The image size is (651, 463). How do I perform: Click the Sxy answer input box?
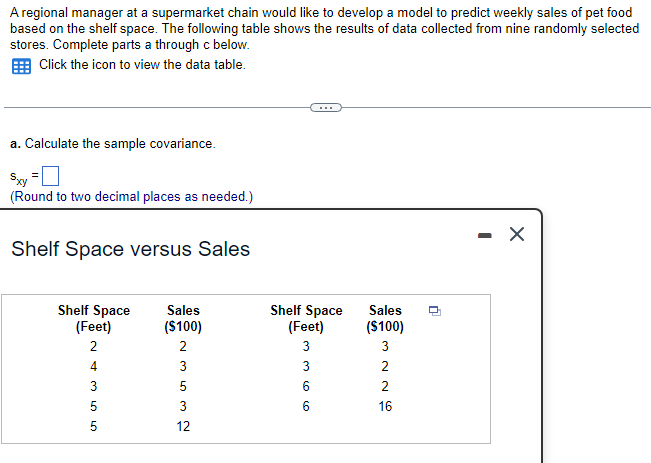pyautogui.click(x=52, y=178)
